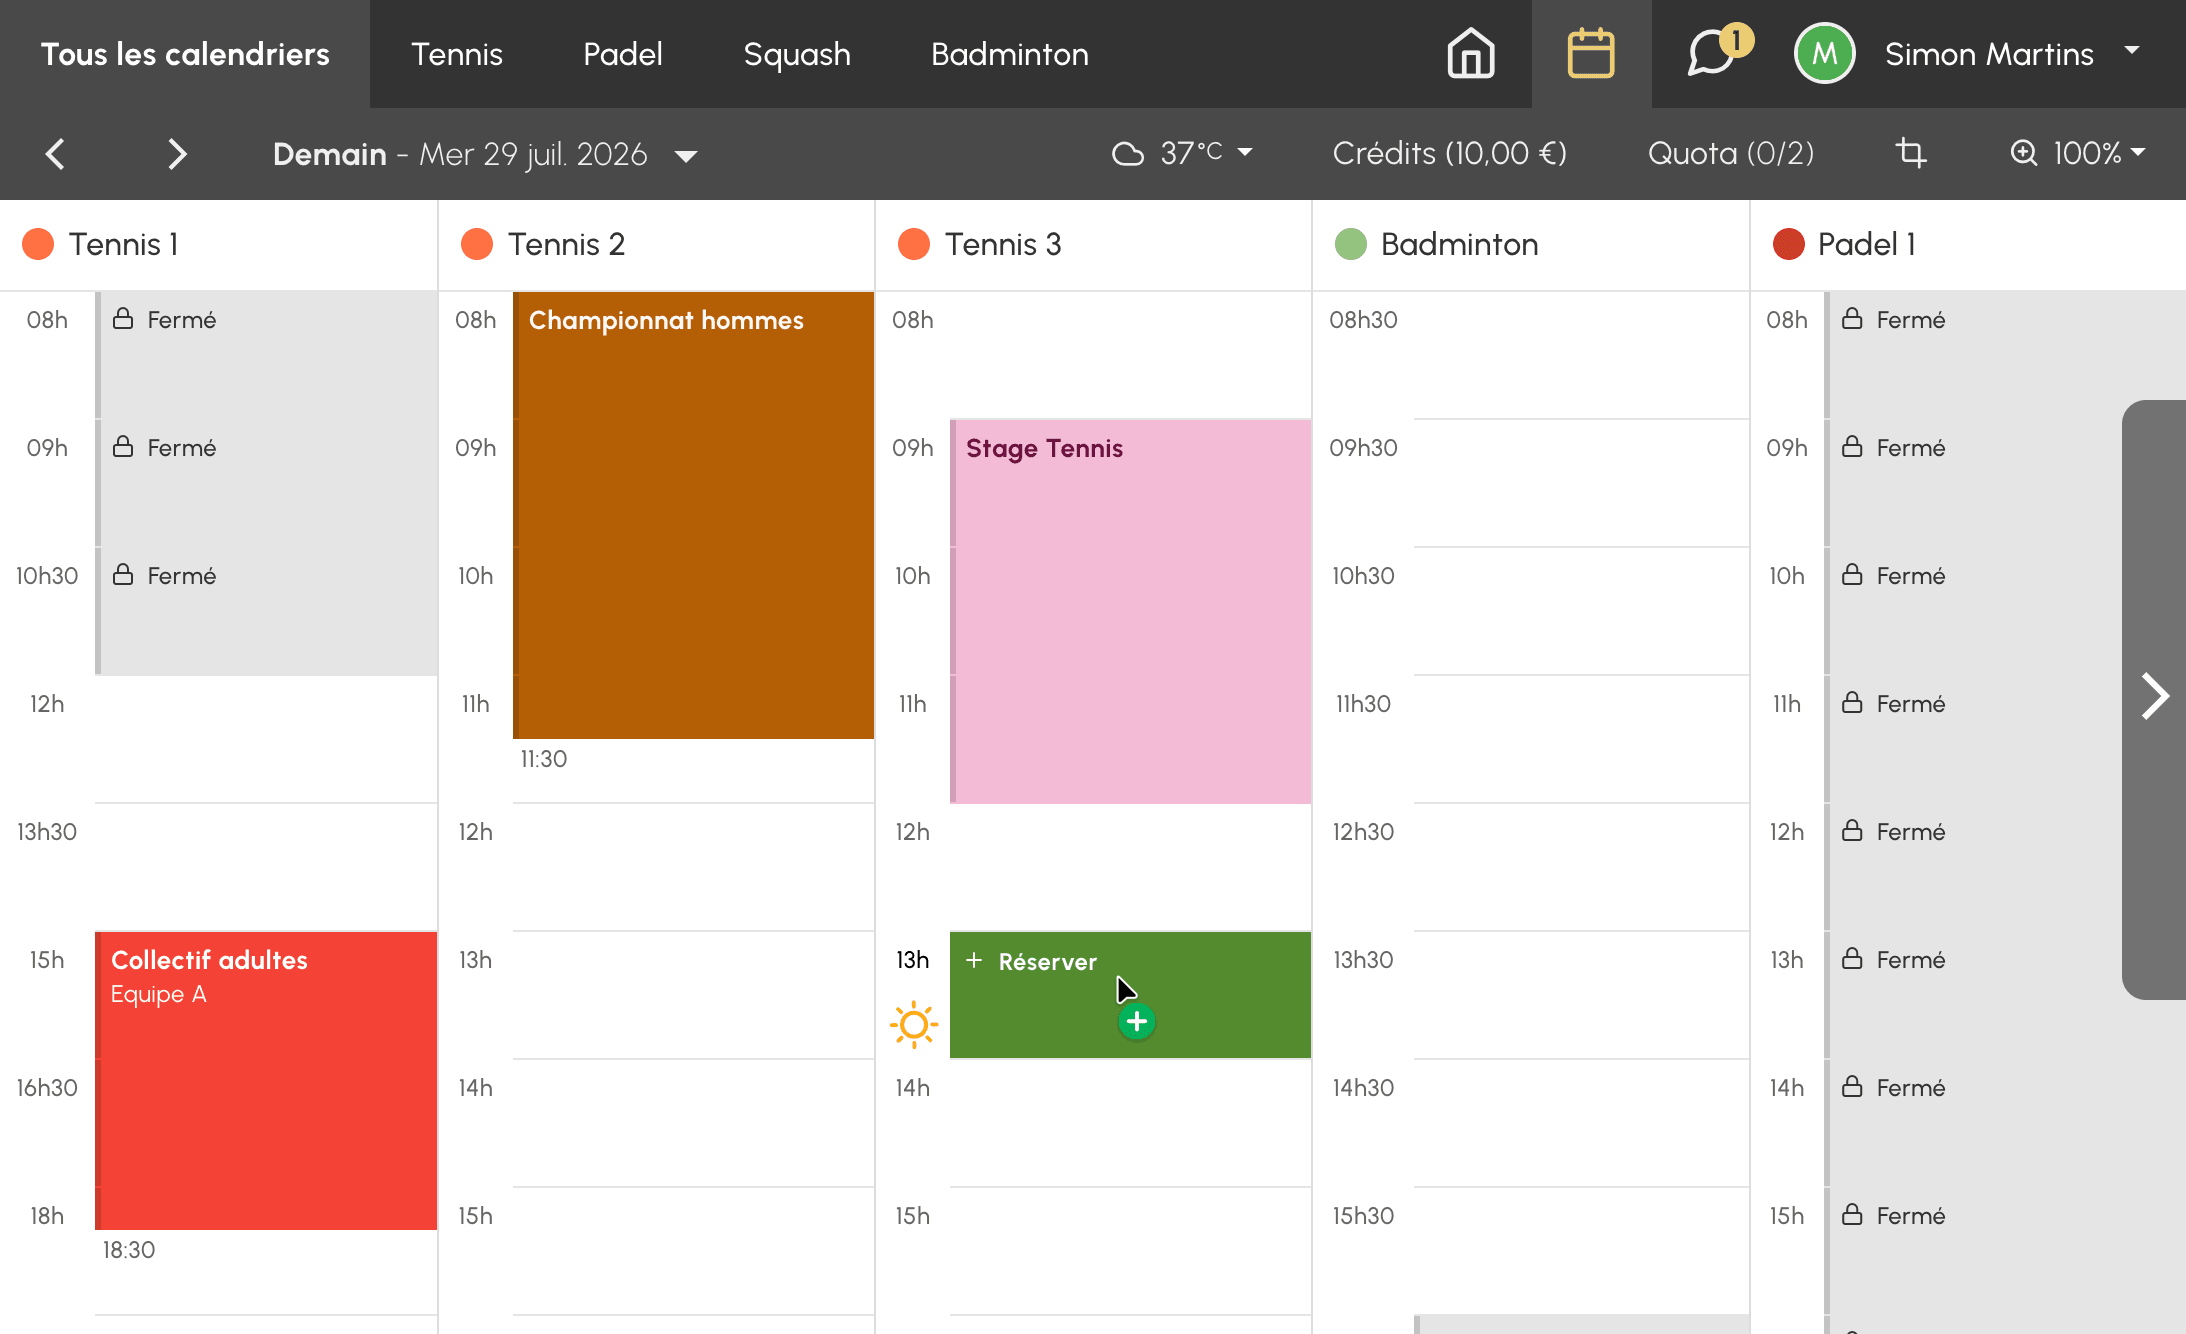The height and width of the screenshot is (1334, 2186).
Task: Click Simon Martins user name
Action: (1989, 54)
